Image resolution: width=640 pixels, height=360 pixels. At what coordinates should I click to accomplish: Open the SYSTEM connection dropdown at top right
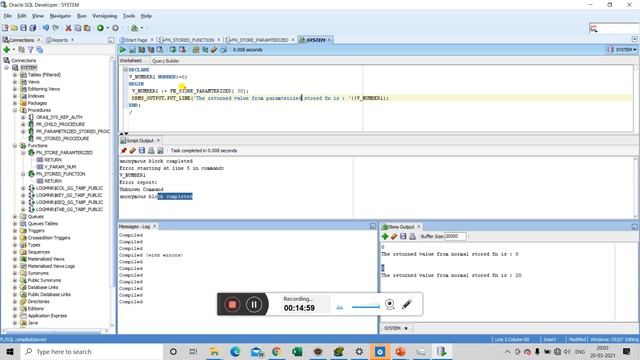pyautogui.click(x=622, y=49)
